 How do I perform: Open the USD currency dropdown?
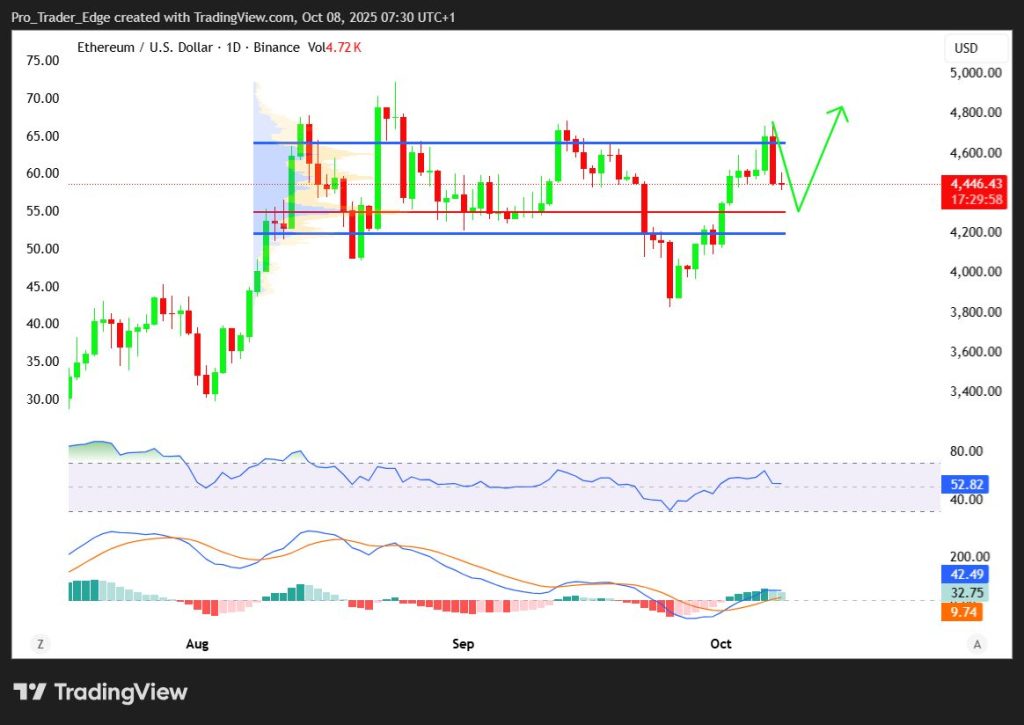(x=966, y=48)
